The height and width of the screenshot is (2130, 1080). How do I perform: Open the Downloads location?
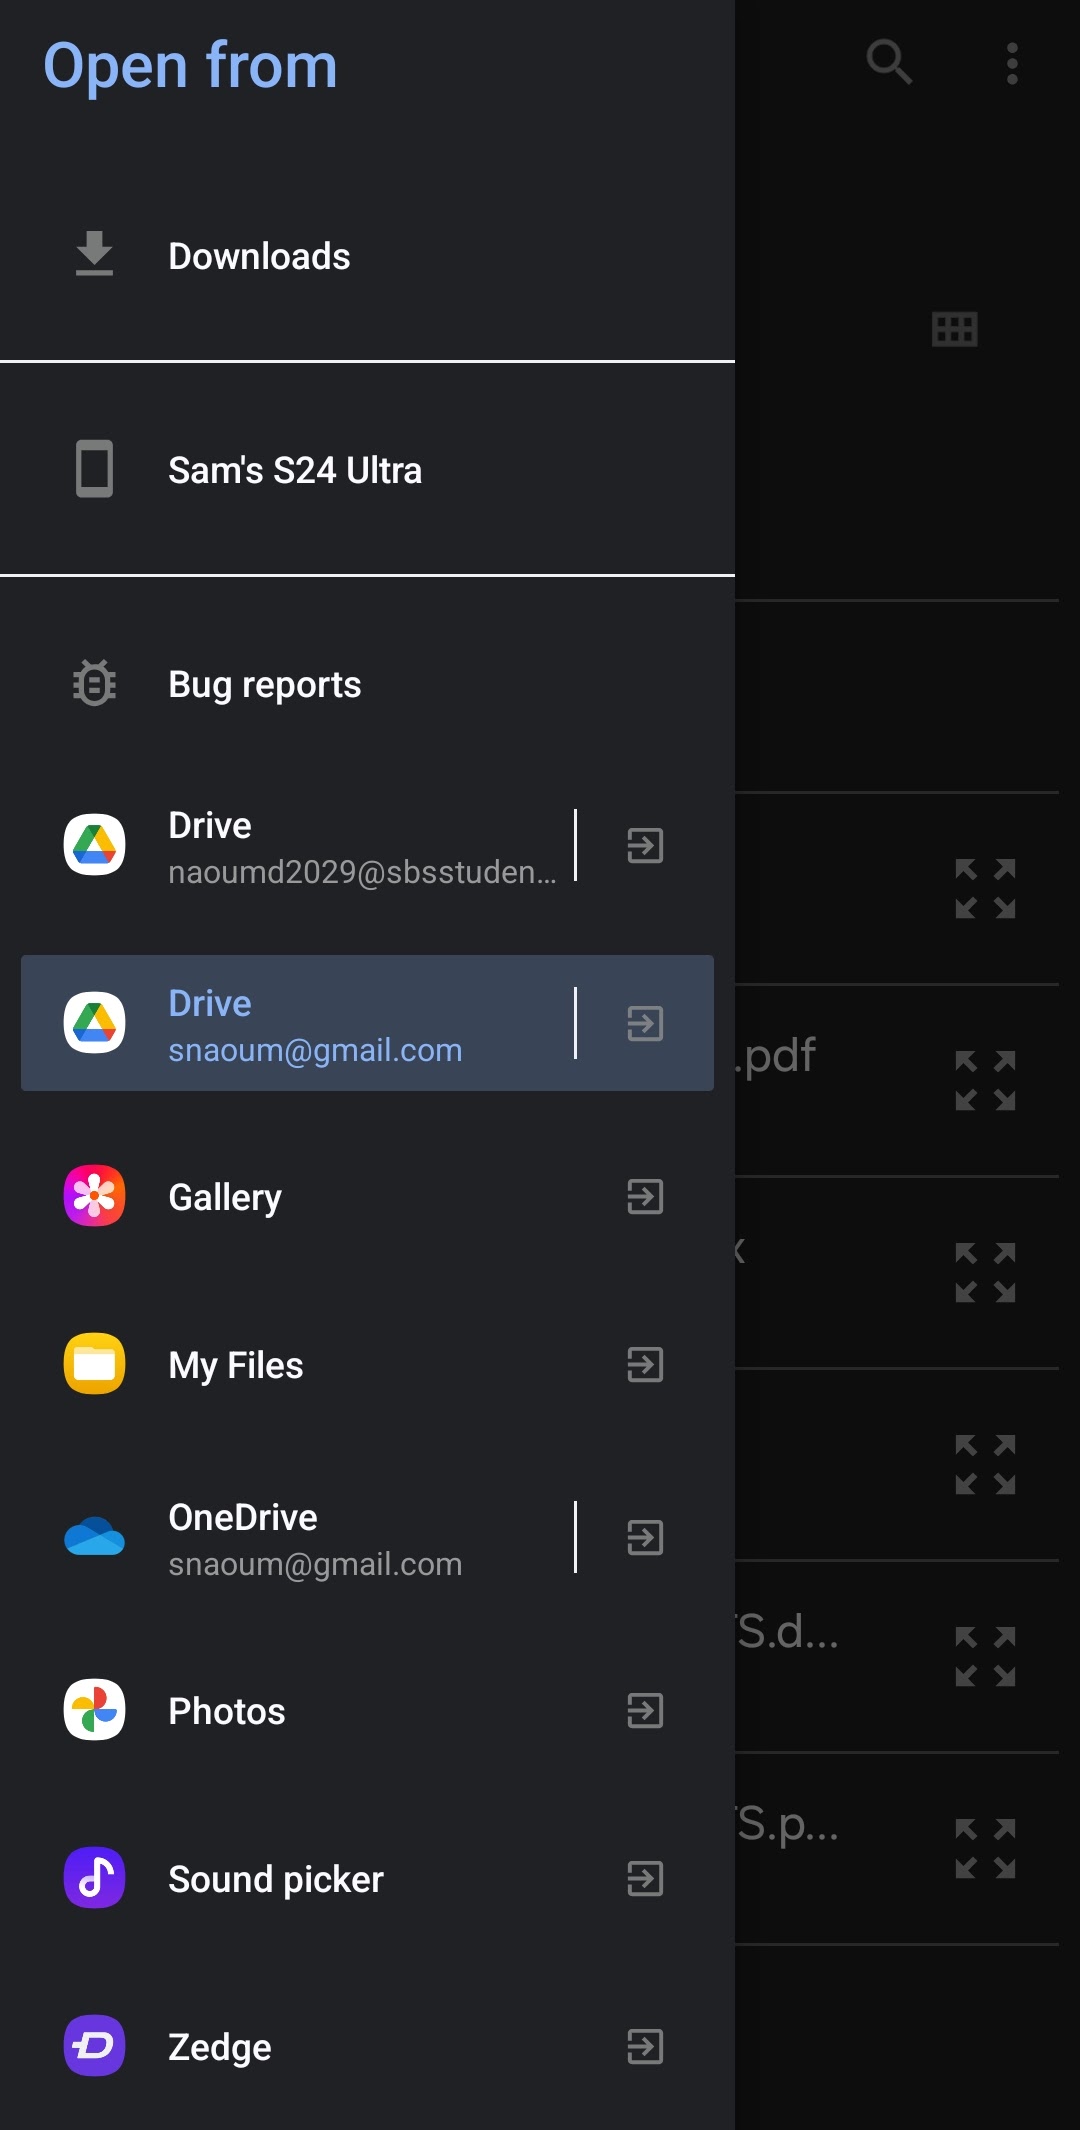pyautogui.click(x=367, y=256)
